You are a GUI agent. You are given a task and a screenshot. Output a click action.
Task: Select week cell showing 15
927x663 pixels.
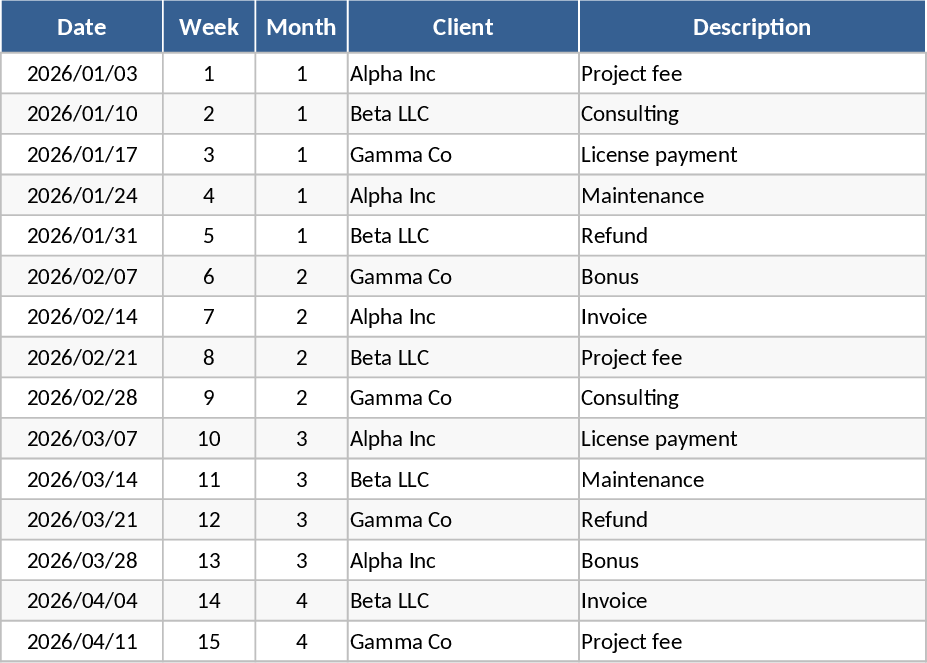pyautogui.click(x=209, y=642)
